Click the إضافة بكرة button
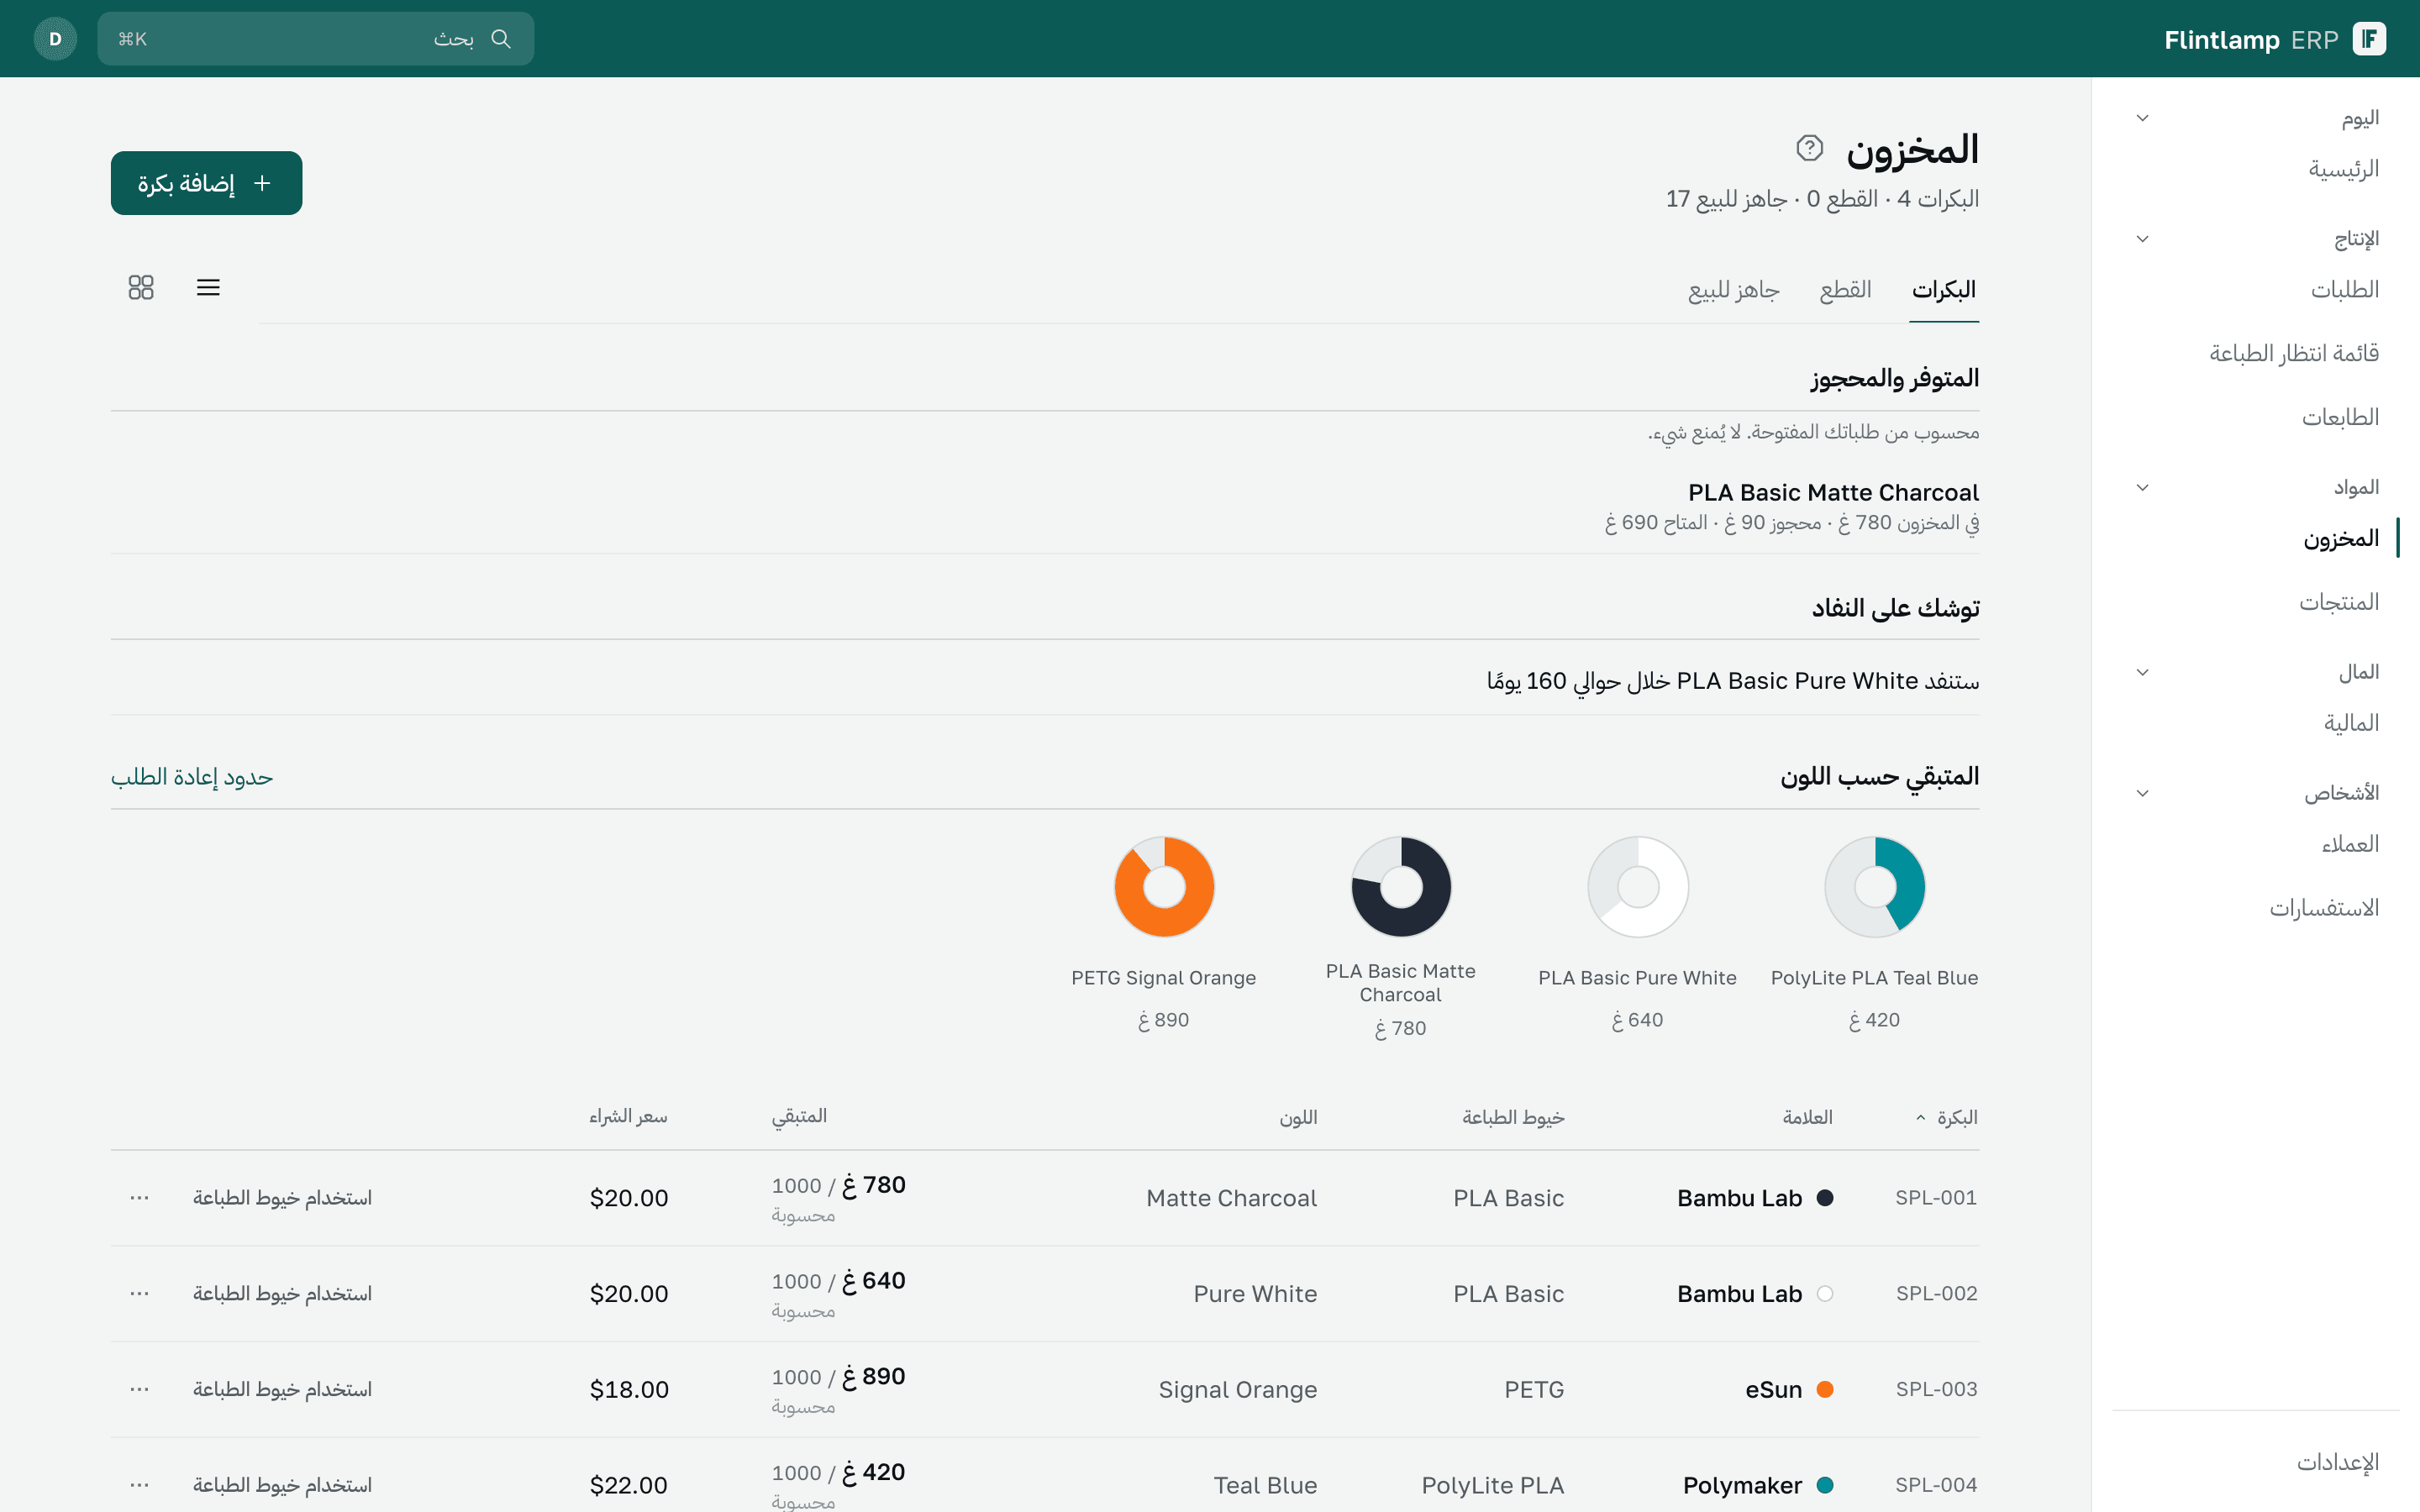2420x1512 pixels. pos(206,183)
